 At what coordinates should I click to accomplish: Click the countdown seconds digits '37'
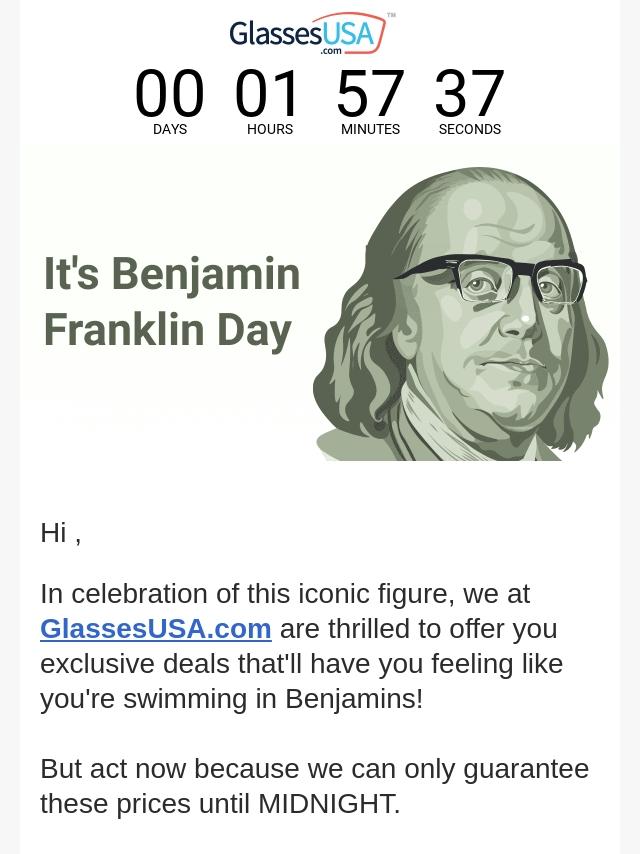pyautogui.click(x=469, y=93)
